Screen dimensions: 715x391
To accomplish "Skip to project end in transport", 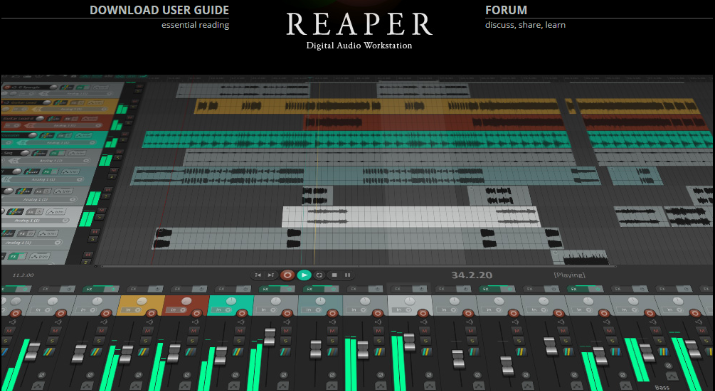I will (x=271, y=275).
